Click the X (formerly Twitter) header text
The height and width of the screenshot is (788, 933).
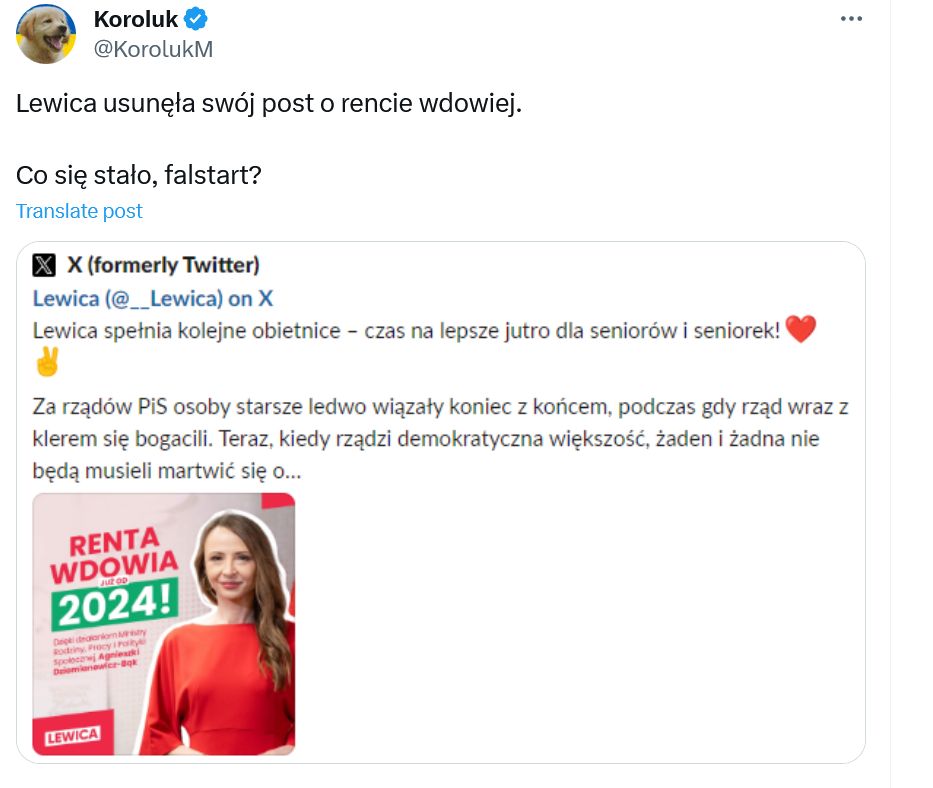[x=164, y=264]
